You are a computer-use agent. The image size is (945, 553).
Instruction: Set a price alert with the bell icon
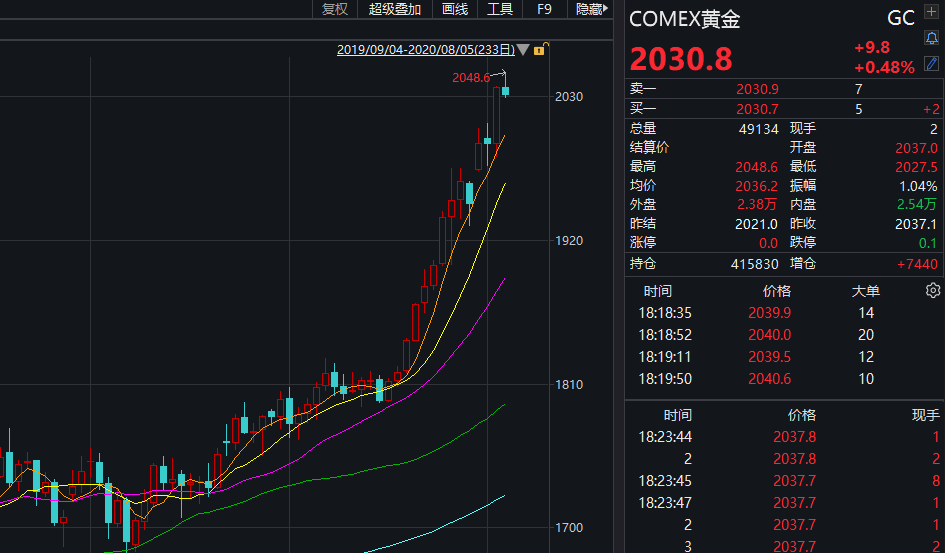tap(931, 38)
